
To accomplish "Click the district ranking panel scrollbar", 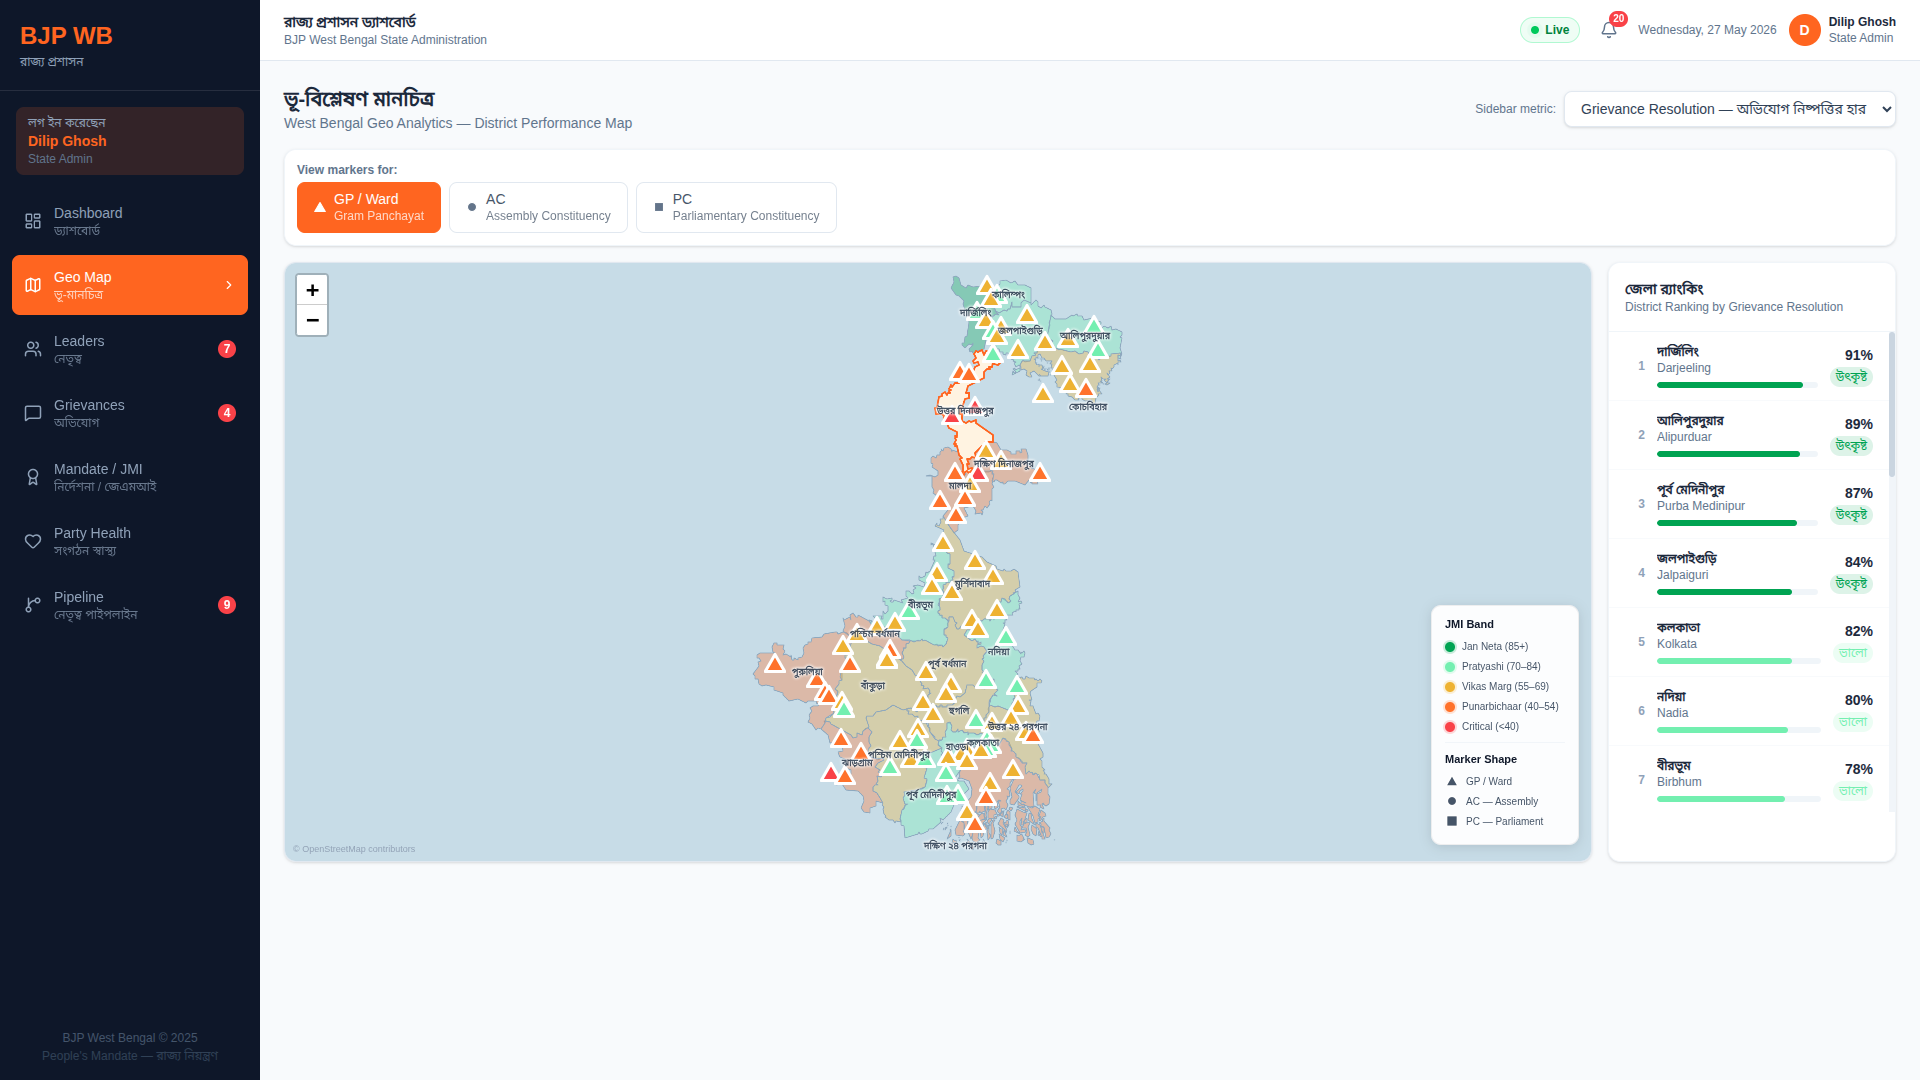I will coord(1892,405).
